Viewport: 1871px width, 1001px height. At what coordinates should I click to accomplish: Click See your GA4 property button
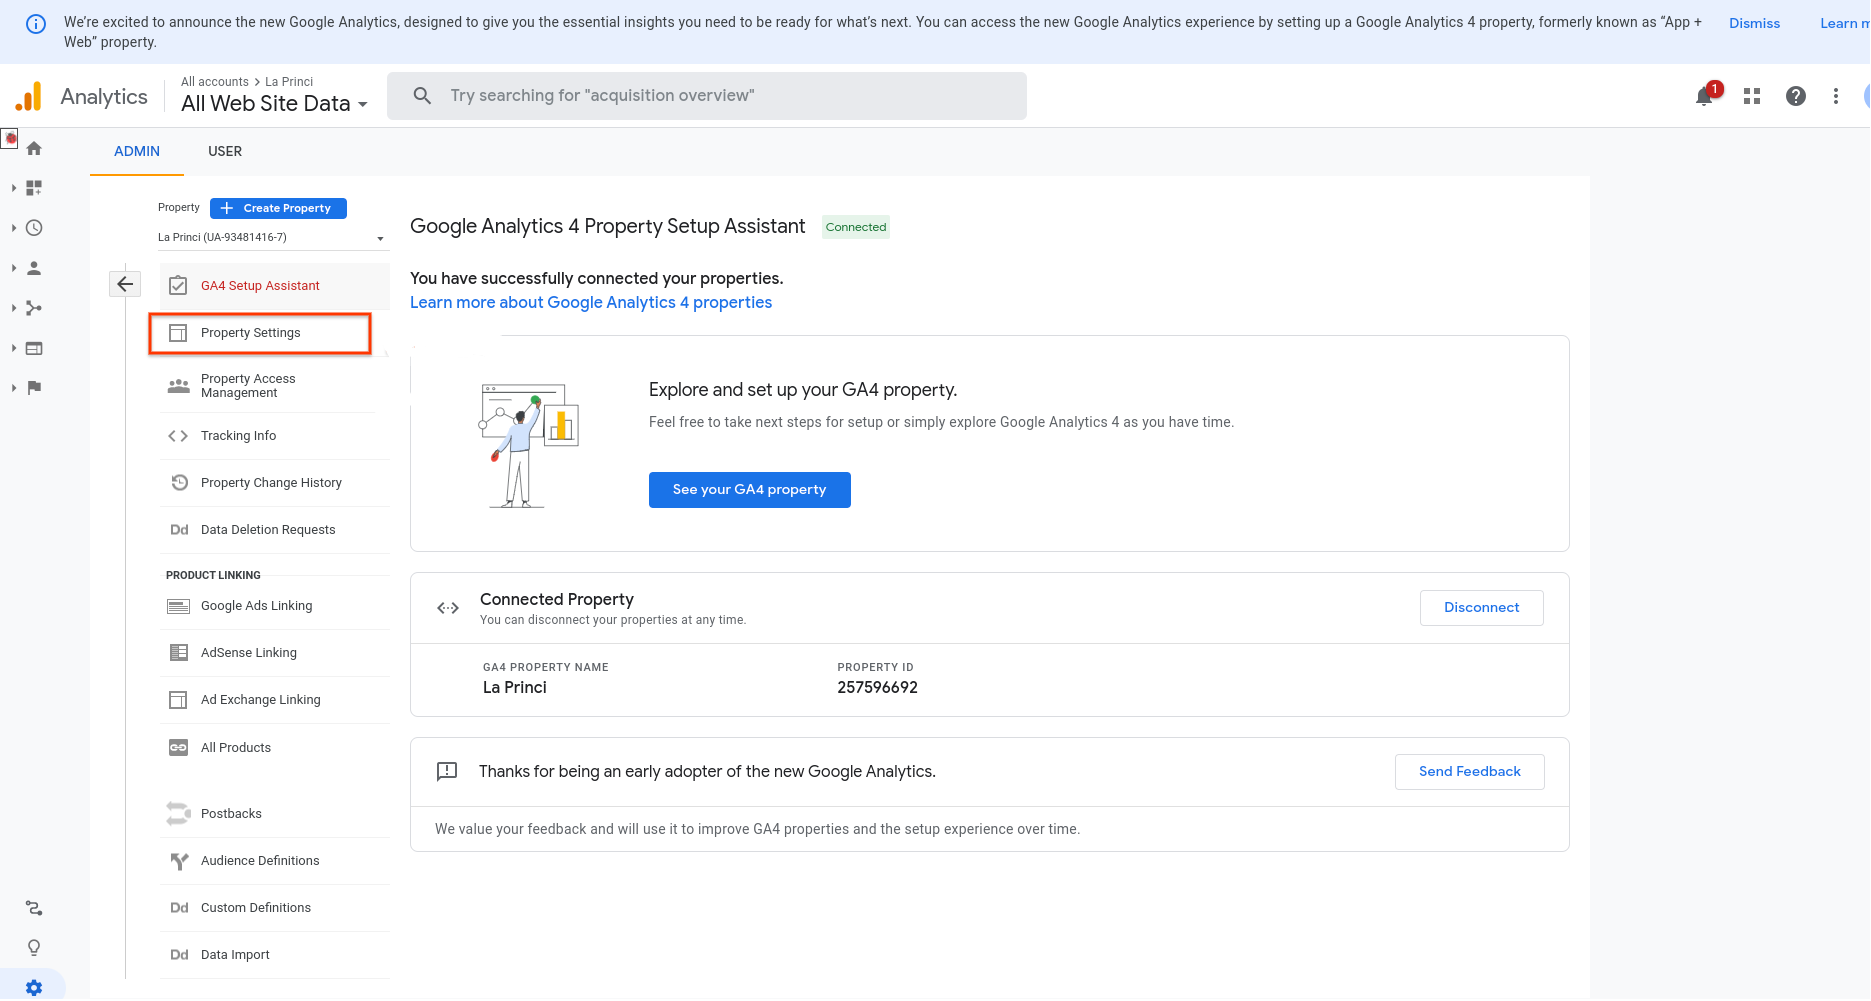[750, 490]
